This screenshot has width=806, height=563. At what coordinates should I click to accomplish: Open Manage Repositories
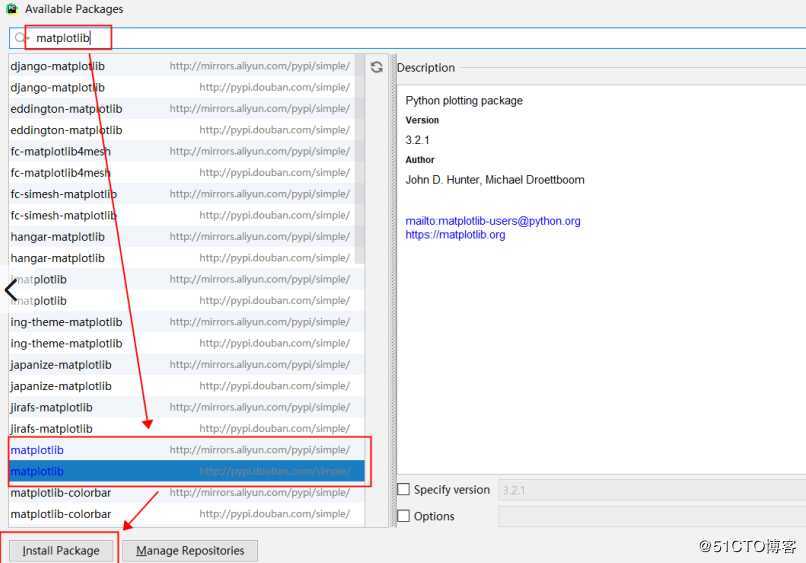pos(190,551)
